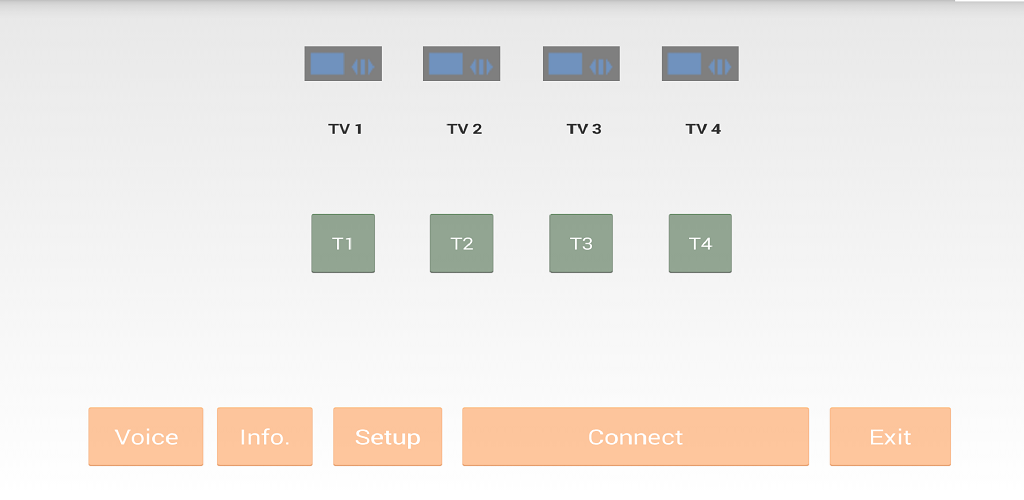Toggle the T1 transmitter button
This screenshot has width=1024, height=500.
(343, 243)
